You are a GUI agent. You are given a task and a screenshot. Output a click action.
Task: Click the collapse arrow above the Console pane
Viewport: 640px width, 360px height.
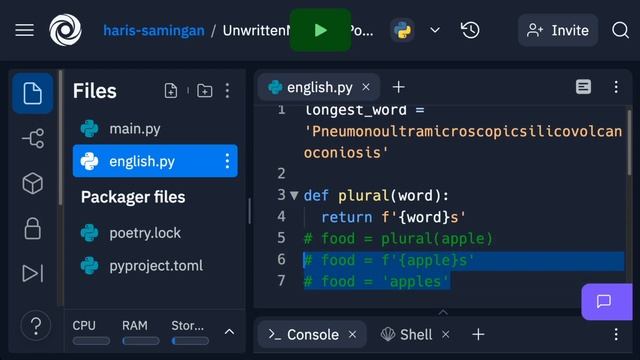[443, 312]
